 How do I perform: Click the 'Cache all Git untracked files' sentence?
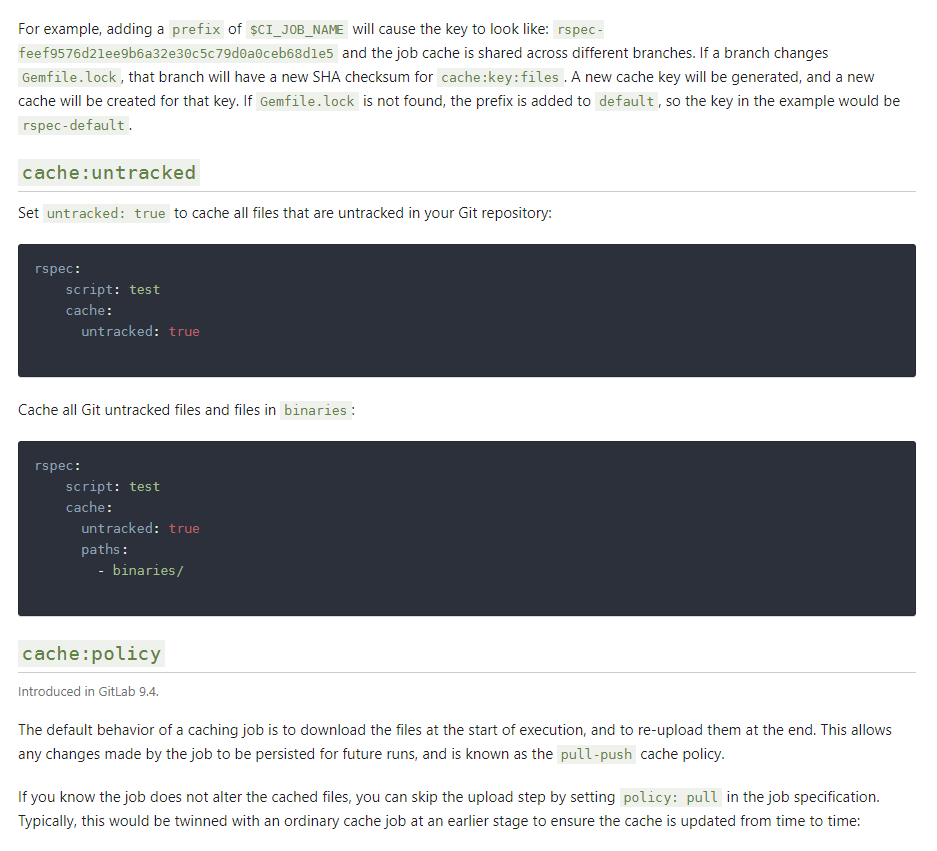(x=186, y=410)
